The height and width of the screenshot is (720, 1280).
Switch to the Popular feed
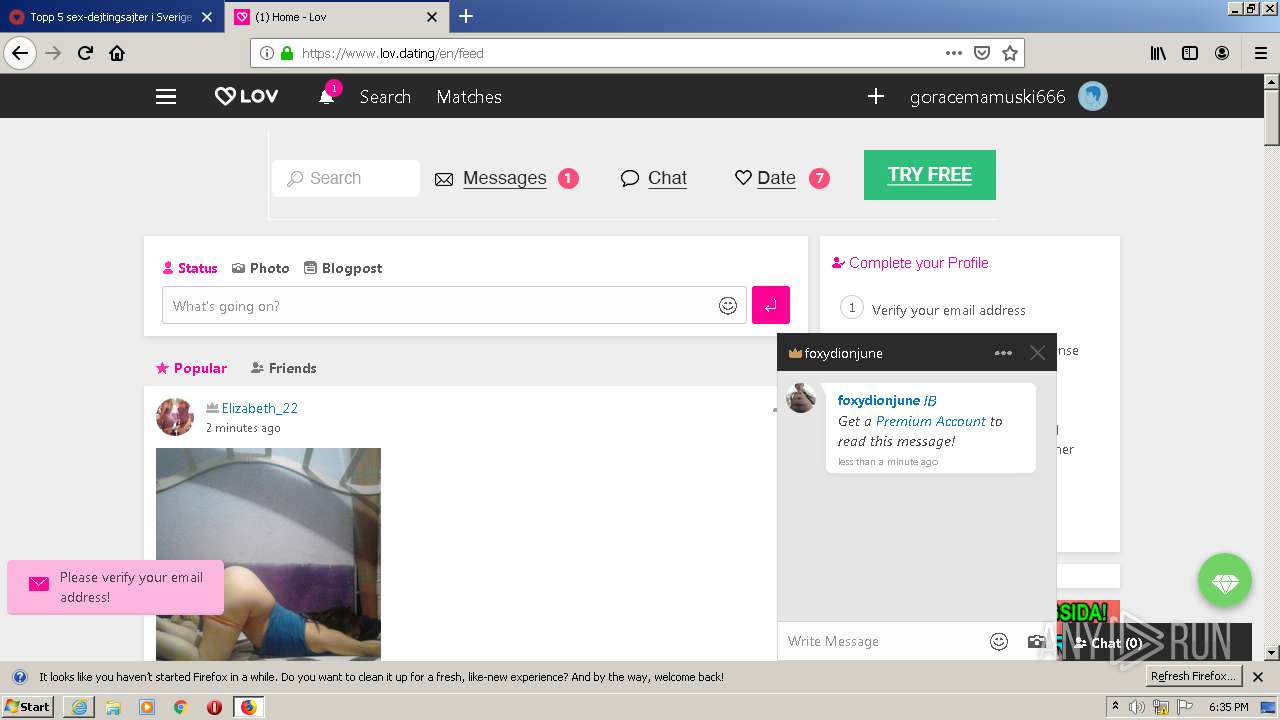(192, 368)
